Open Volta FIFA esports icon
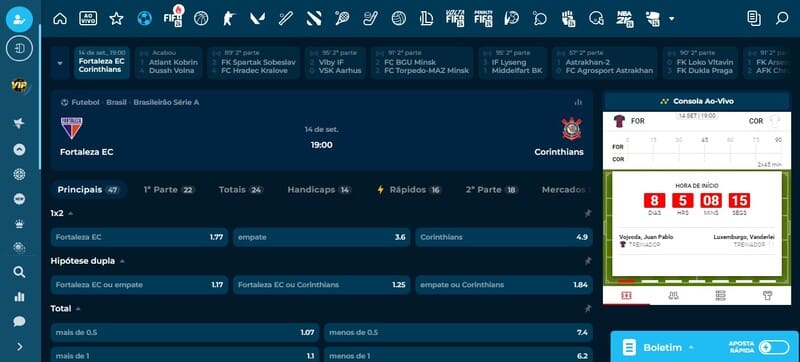The image size is (800, 362). click(x=455, y=19)
